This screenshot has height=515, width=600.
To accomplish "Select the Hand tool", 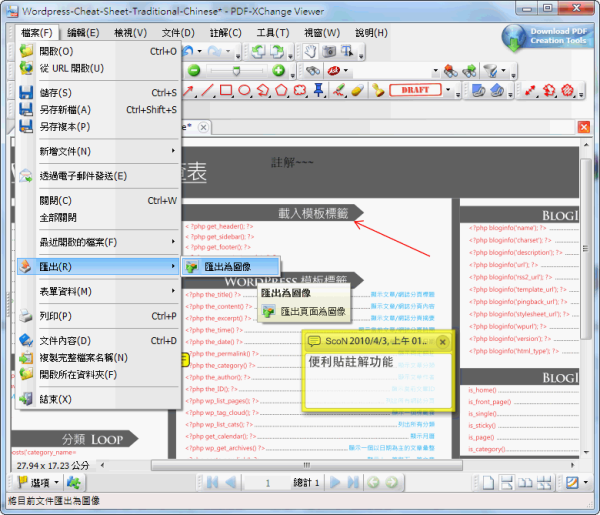I will (310, 51).
